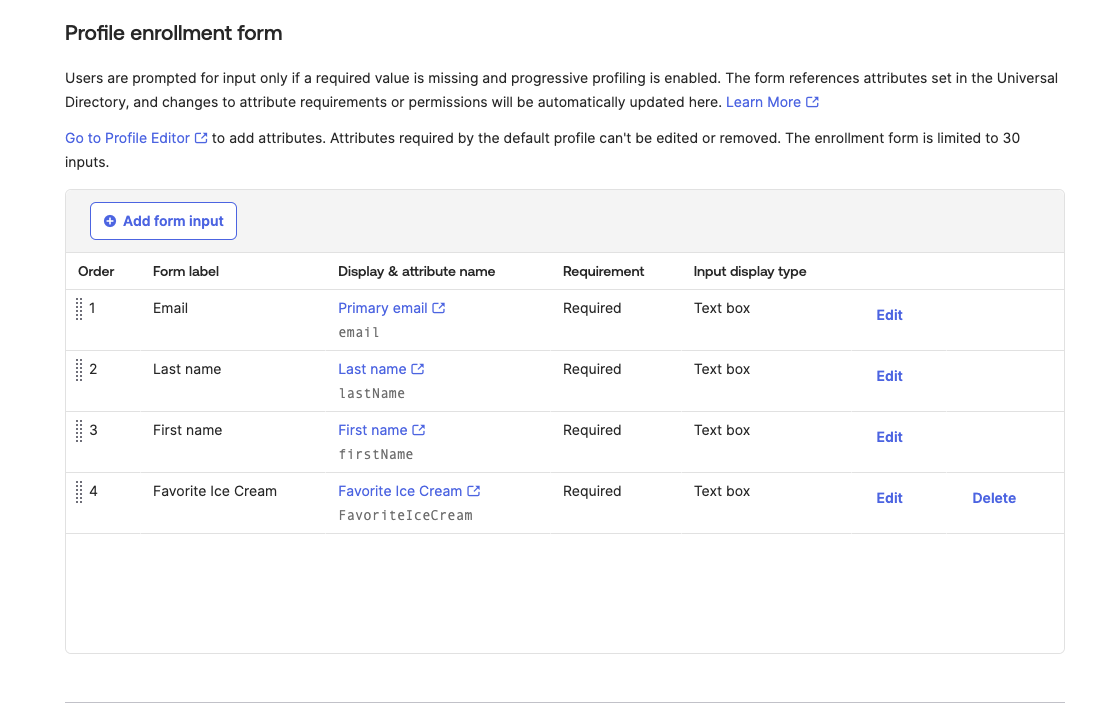Click the FavoriteIceCream attribute name text
The width and height of the screenshot is (1093, 713).
coord(406,516)
